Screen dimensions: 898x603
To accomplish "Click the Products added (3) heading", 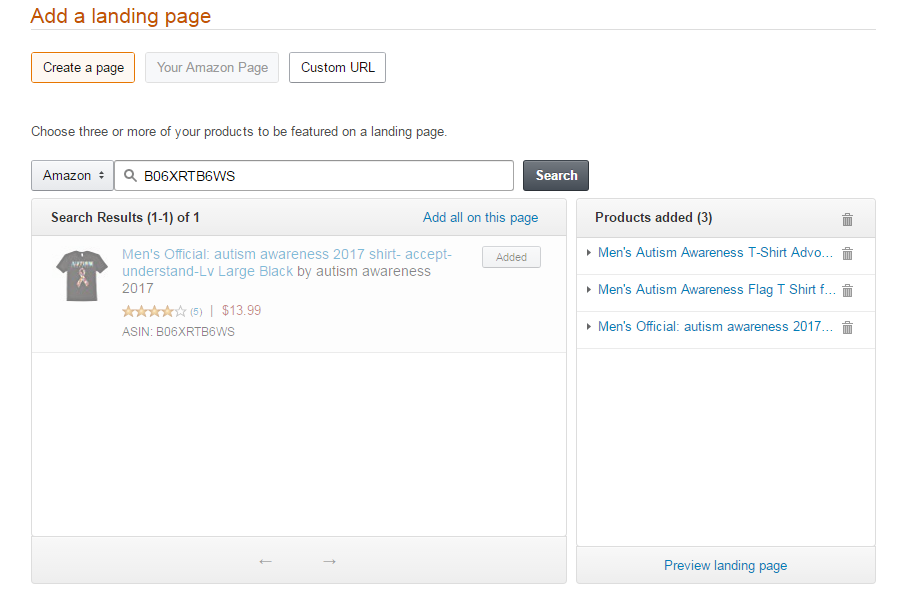I will click(x=653, y=218).
